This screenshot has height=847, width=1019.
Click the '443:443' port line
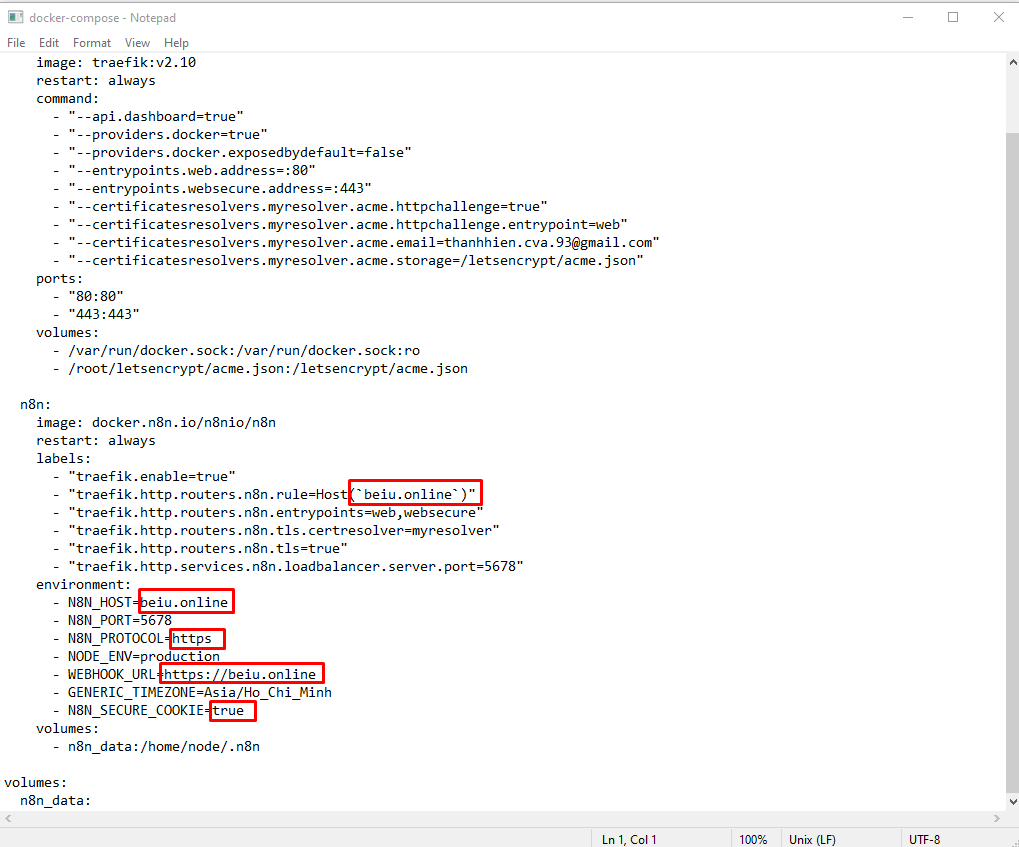(x=96, y=315)
